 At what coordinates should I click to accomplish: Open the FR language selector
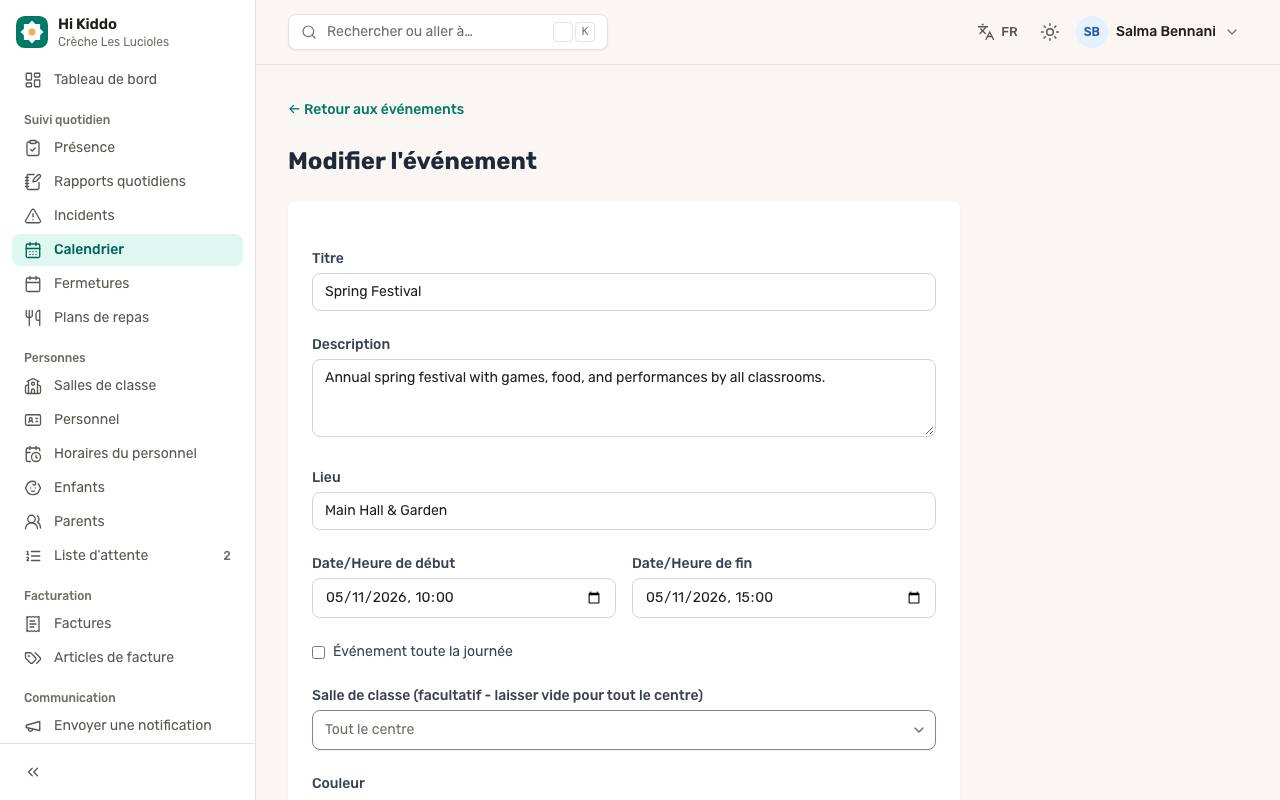[998, 32]
